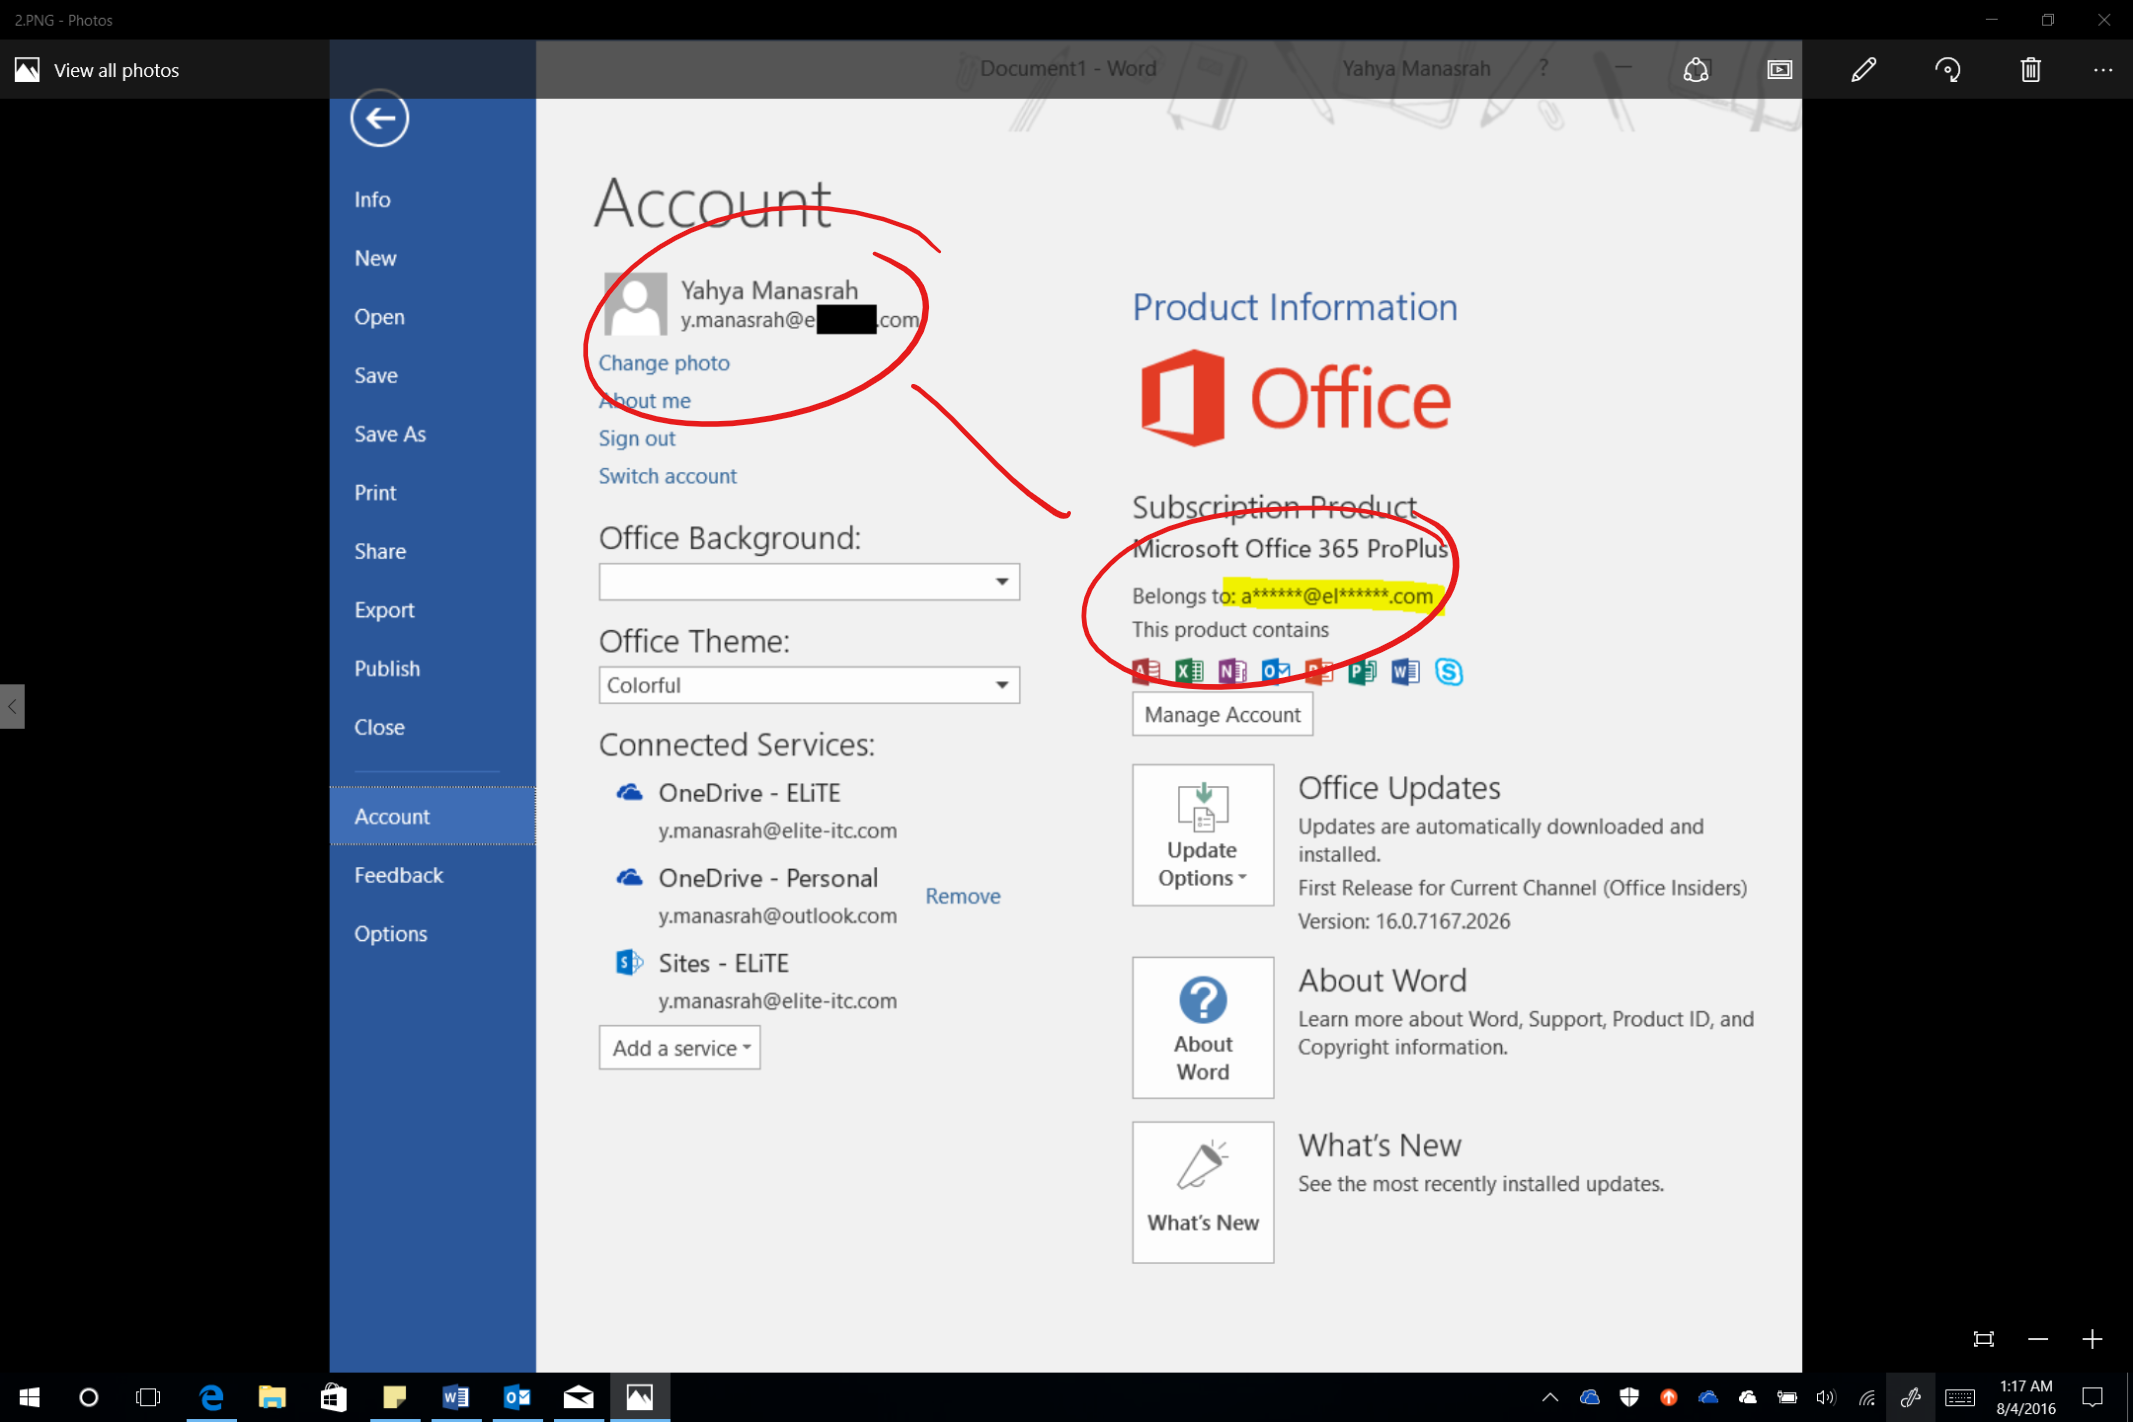Select Options in the blue sidebar
Viewport: 2133px width, 1422px height.
(391, 933)
